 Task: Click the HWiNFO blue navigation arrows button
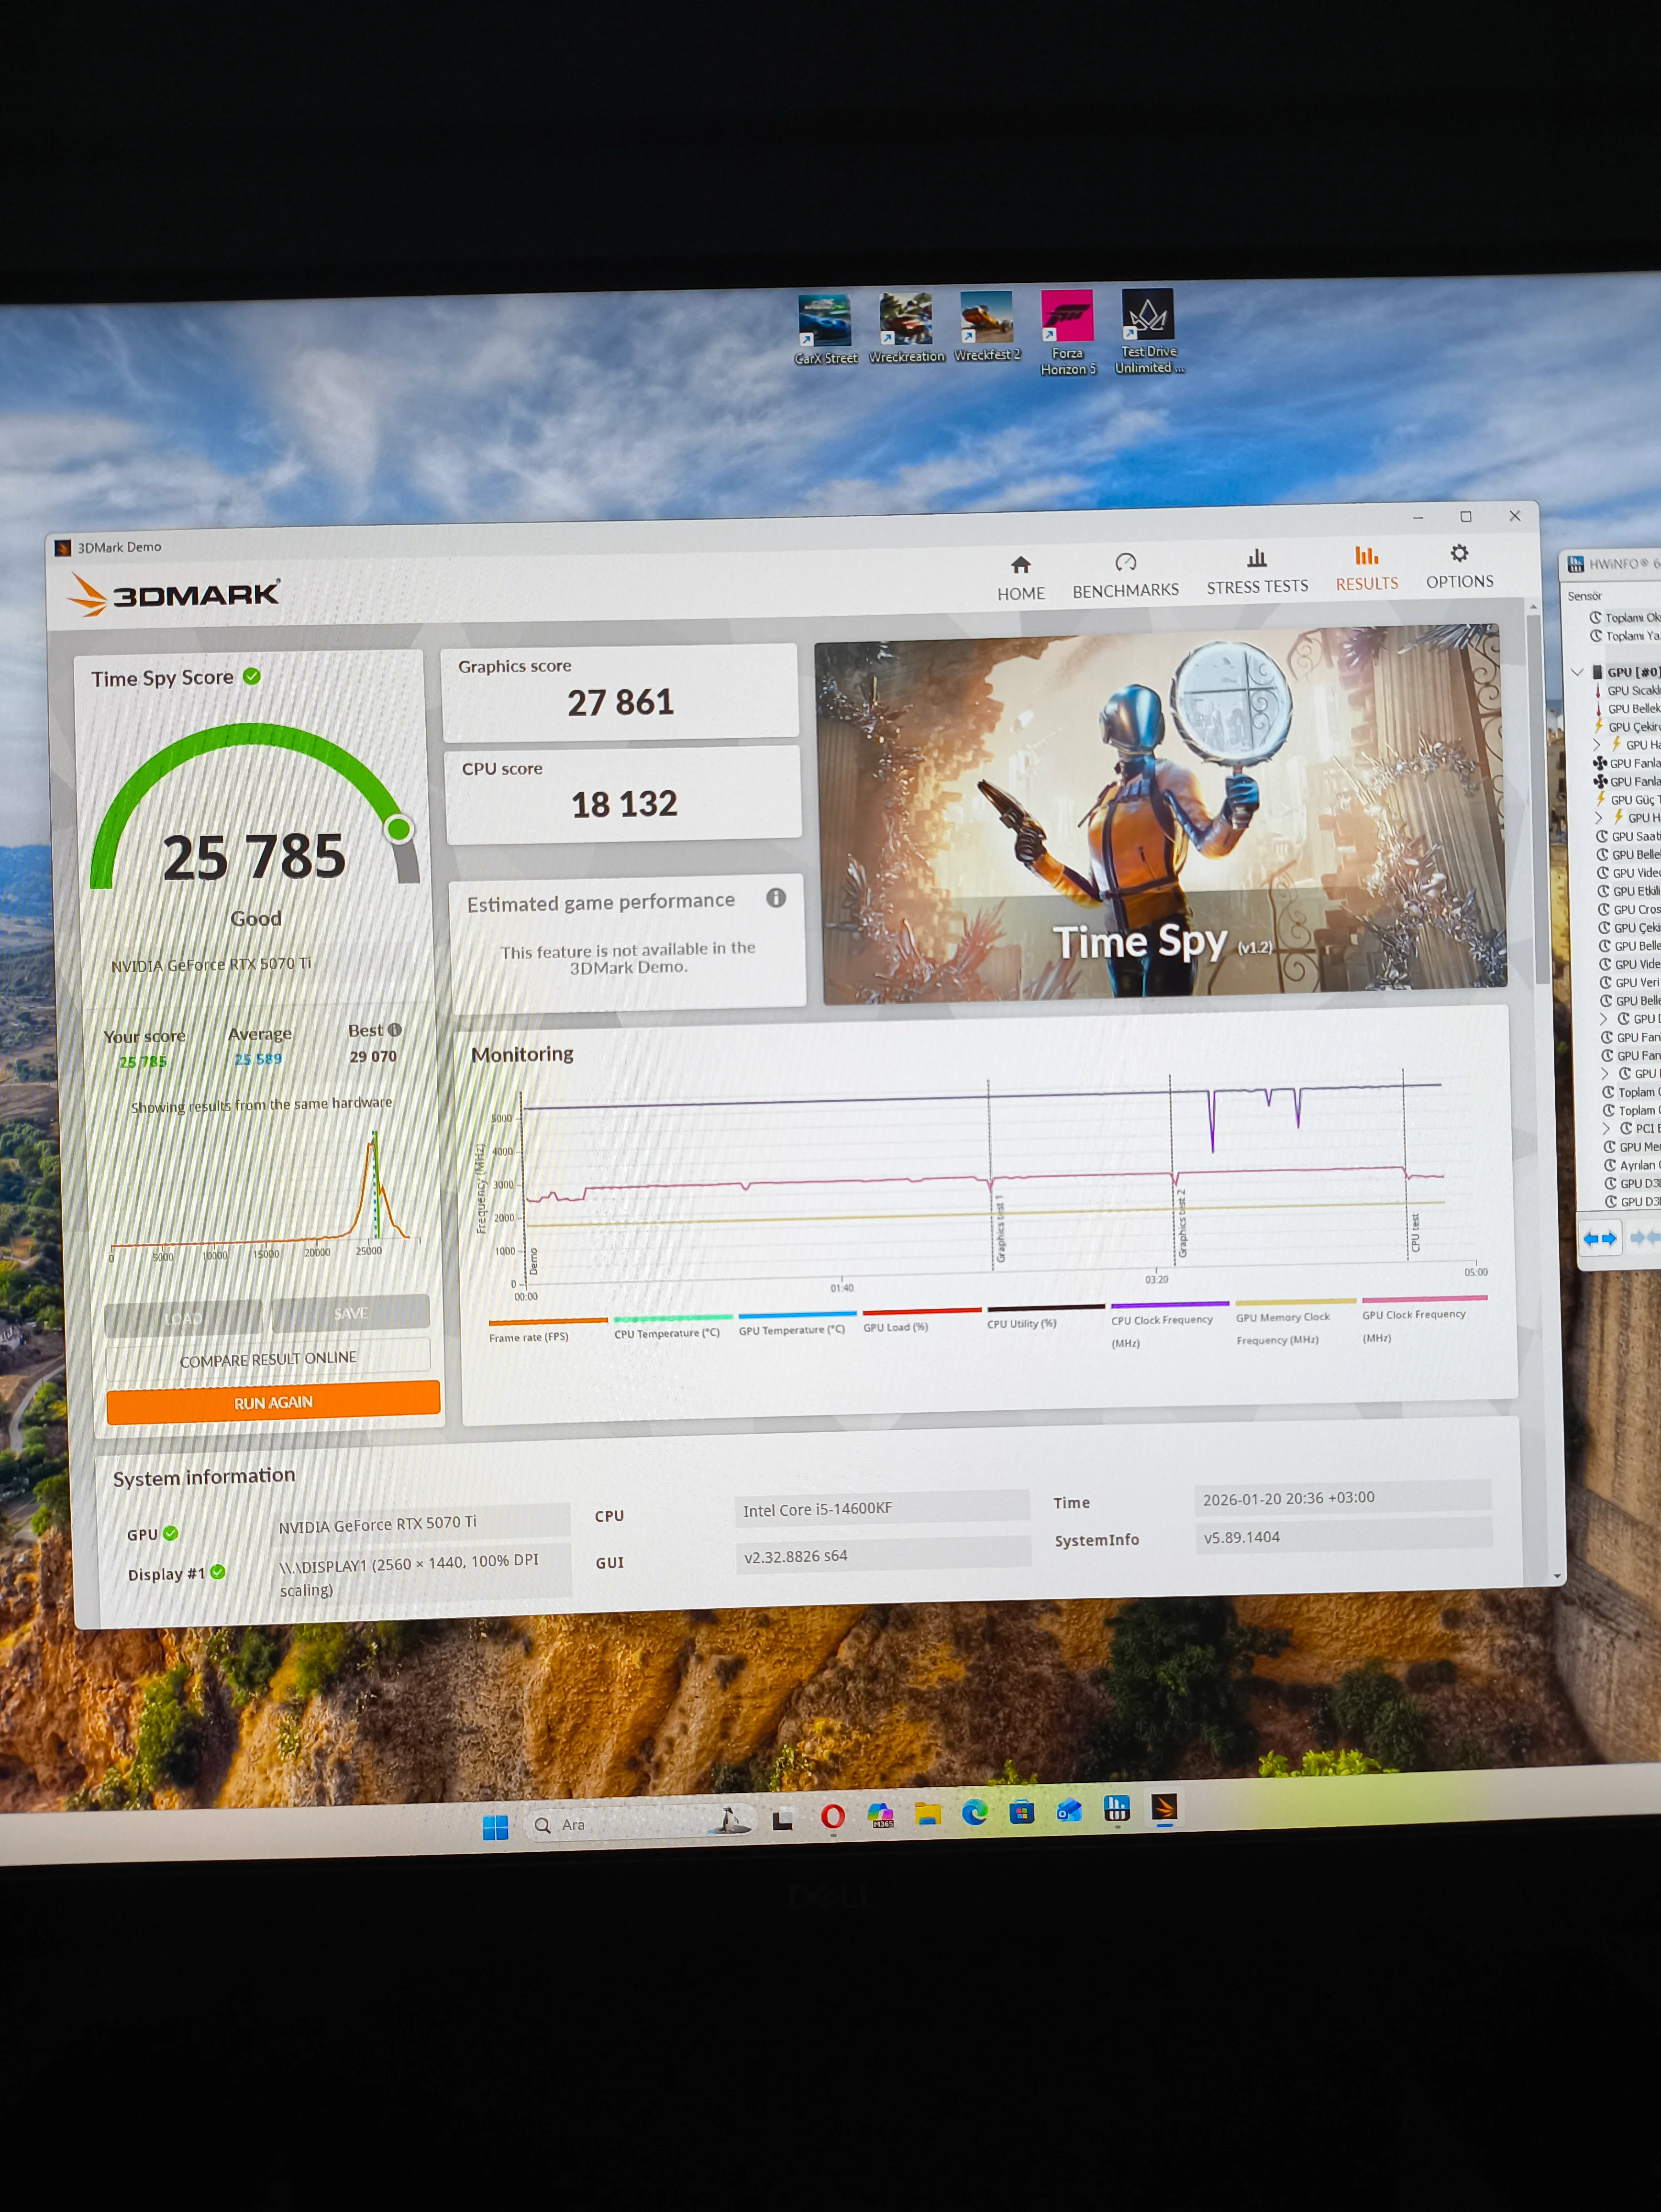1599,1238
